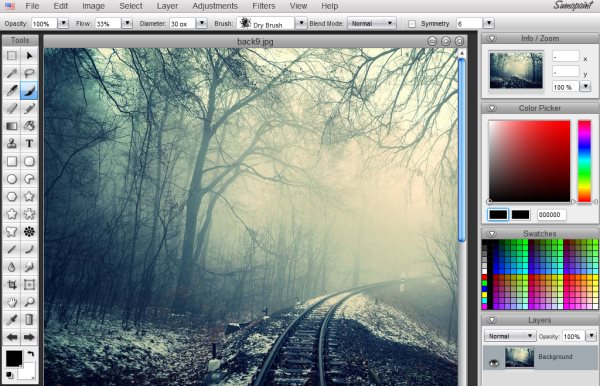Open the View menu
This screenshot has height=386, width=600.
pos(298,6)
